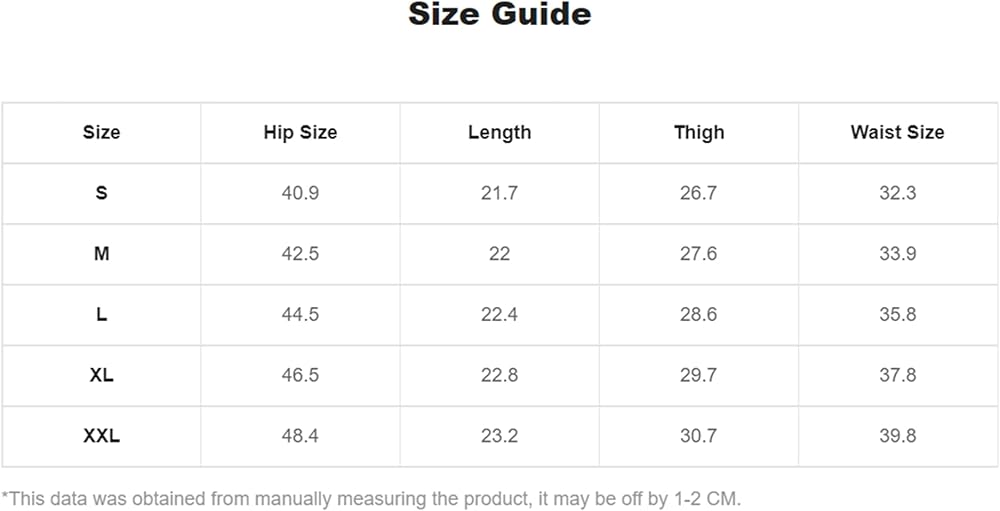Select thigh value 30.7
This screenshot has height=511, width=1000.
tap(698, 436)
